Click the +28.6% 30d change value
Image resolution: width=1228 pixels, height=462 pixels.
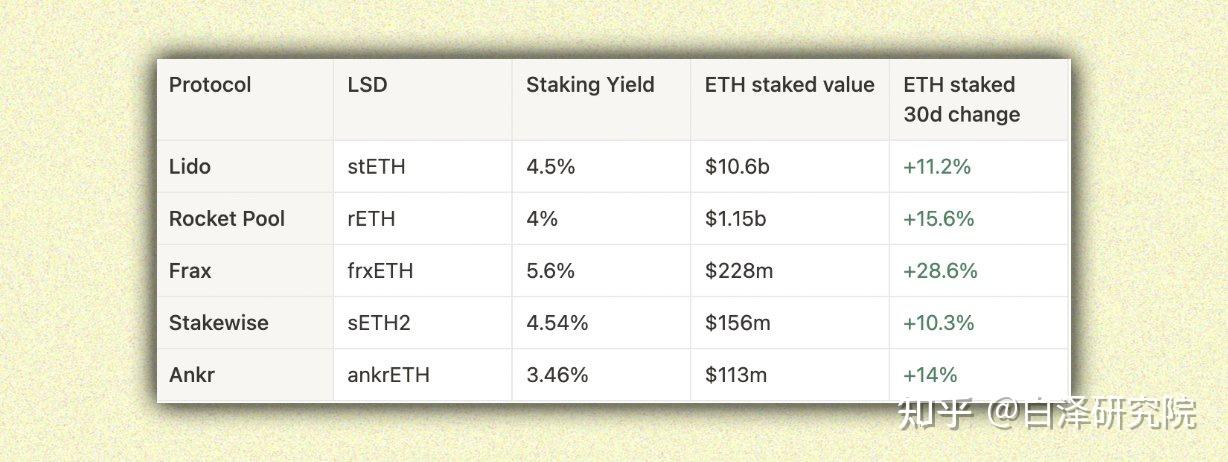pyautogui.click(x=940, y=271)
